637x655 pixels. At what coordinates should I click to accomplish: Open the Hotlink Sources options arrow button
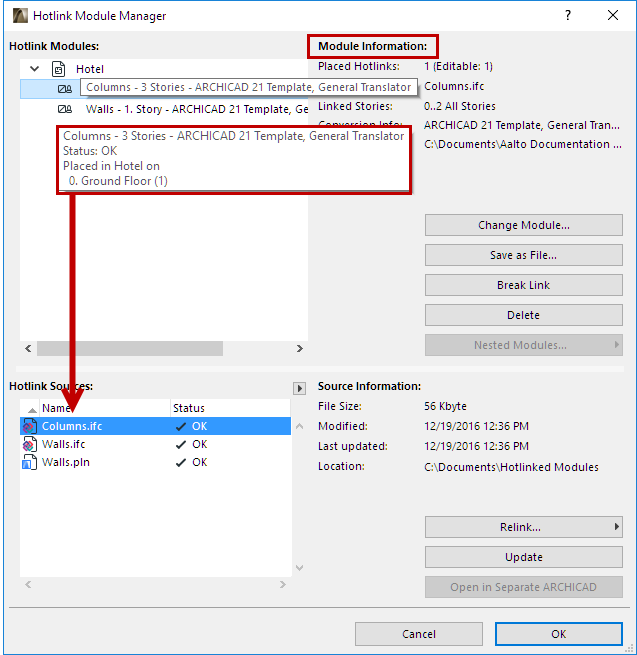click(x=299, y=388)
